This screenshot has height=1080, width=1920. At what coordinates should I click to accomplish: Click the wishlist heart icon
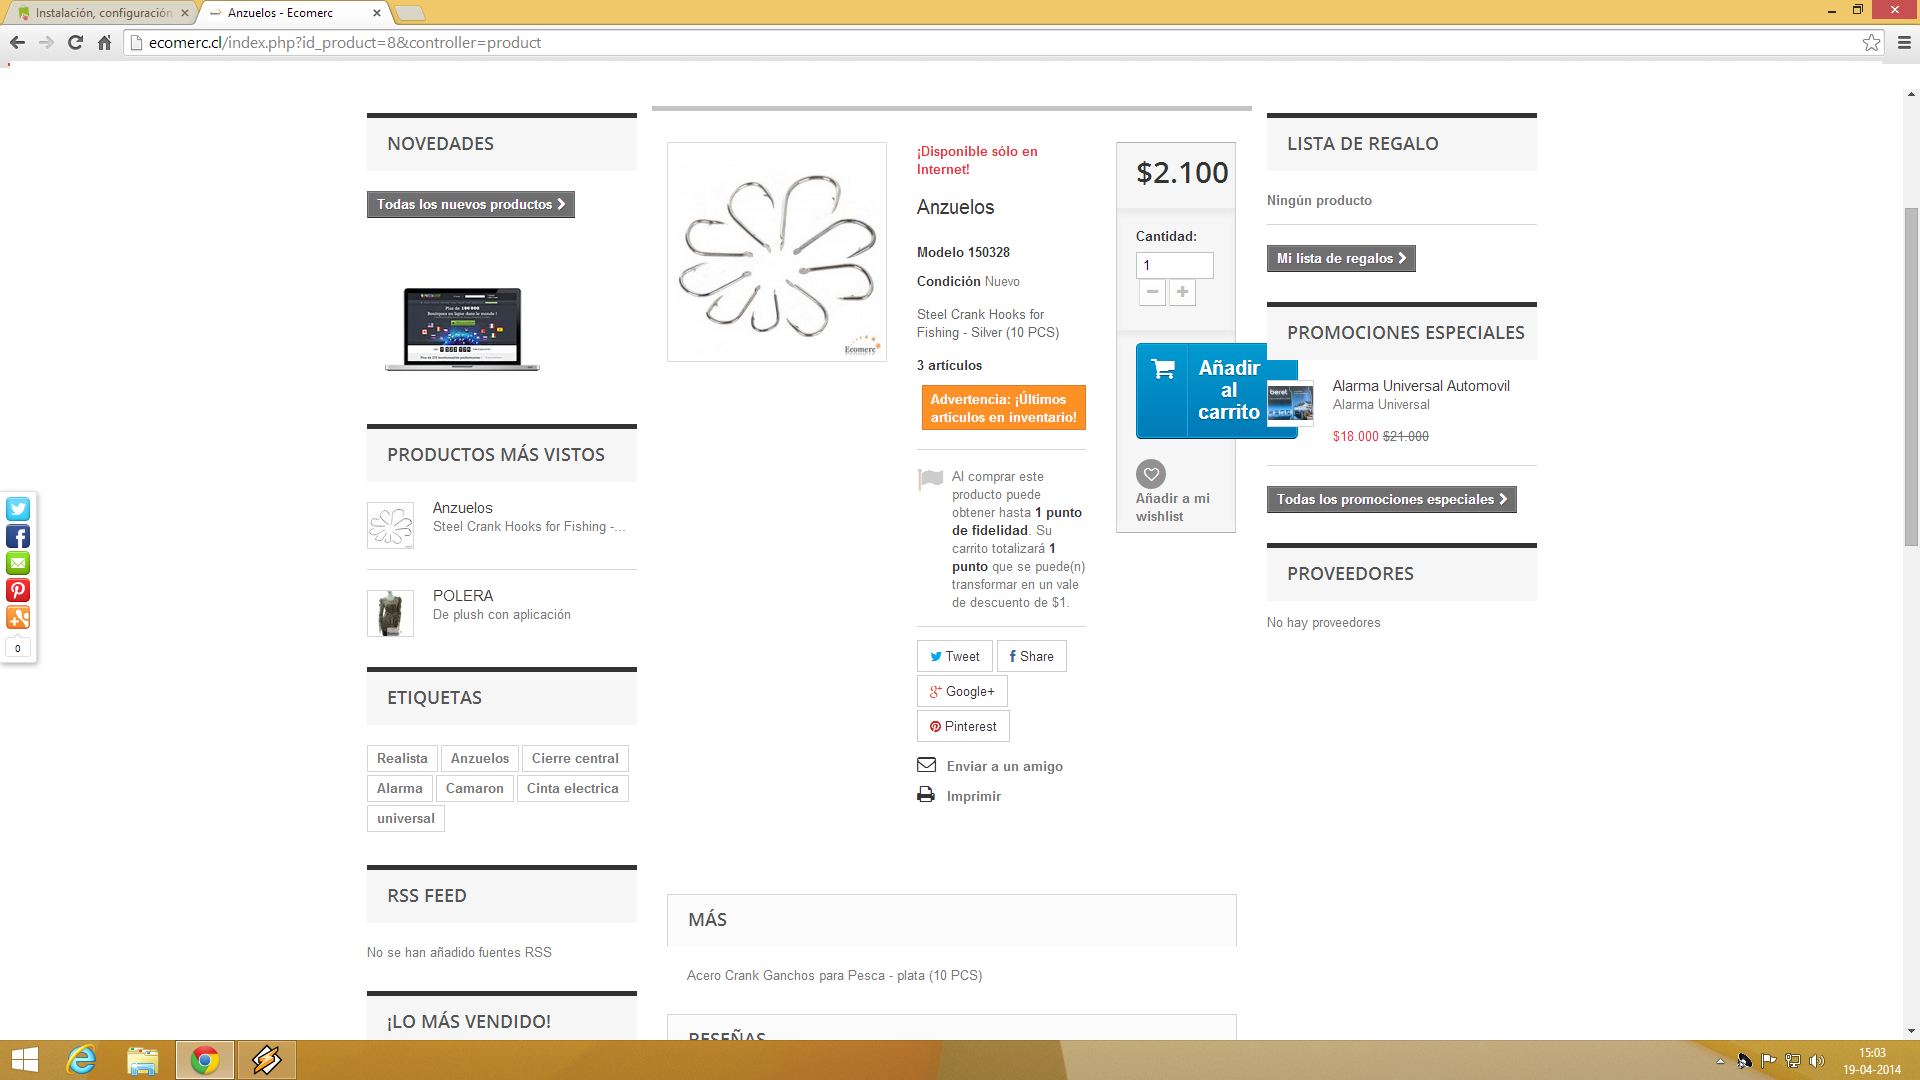coord(1151,474)
